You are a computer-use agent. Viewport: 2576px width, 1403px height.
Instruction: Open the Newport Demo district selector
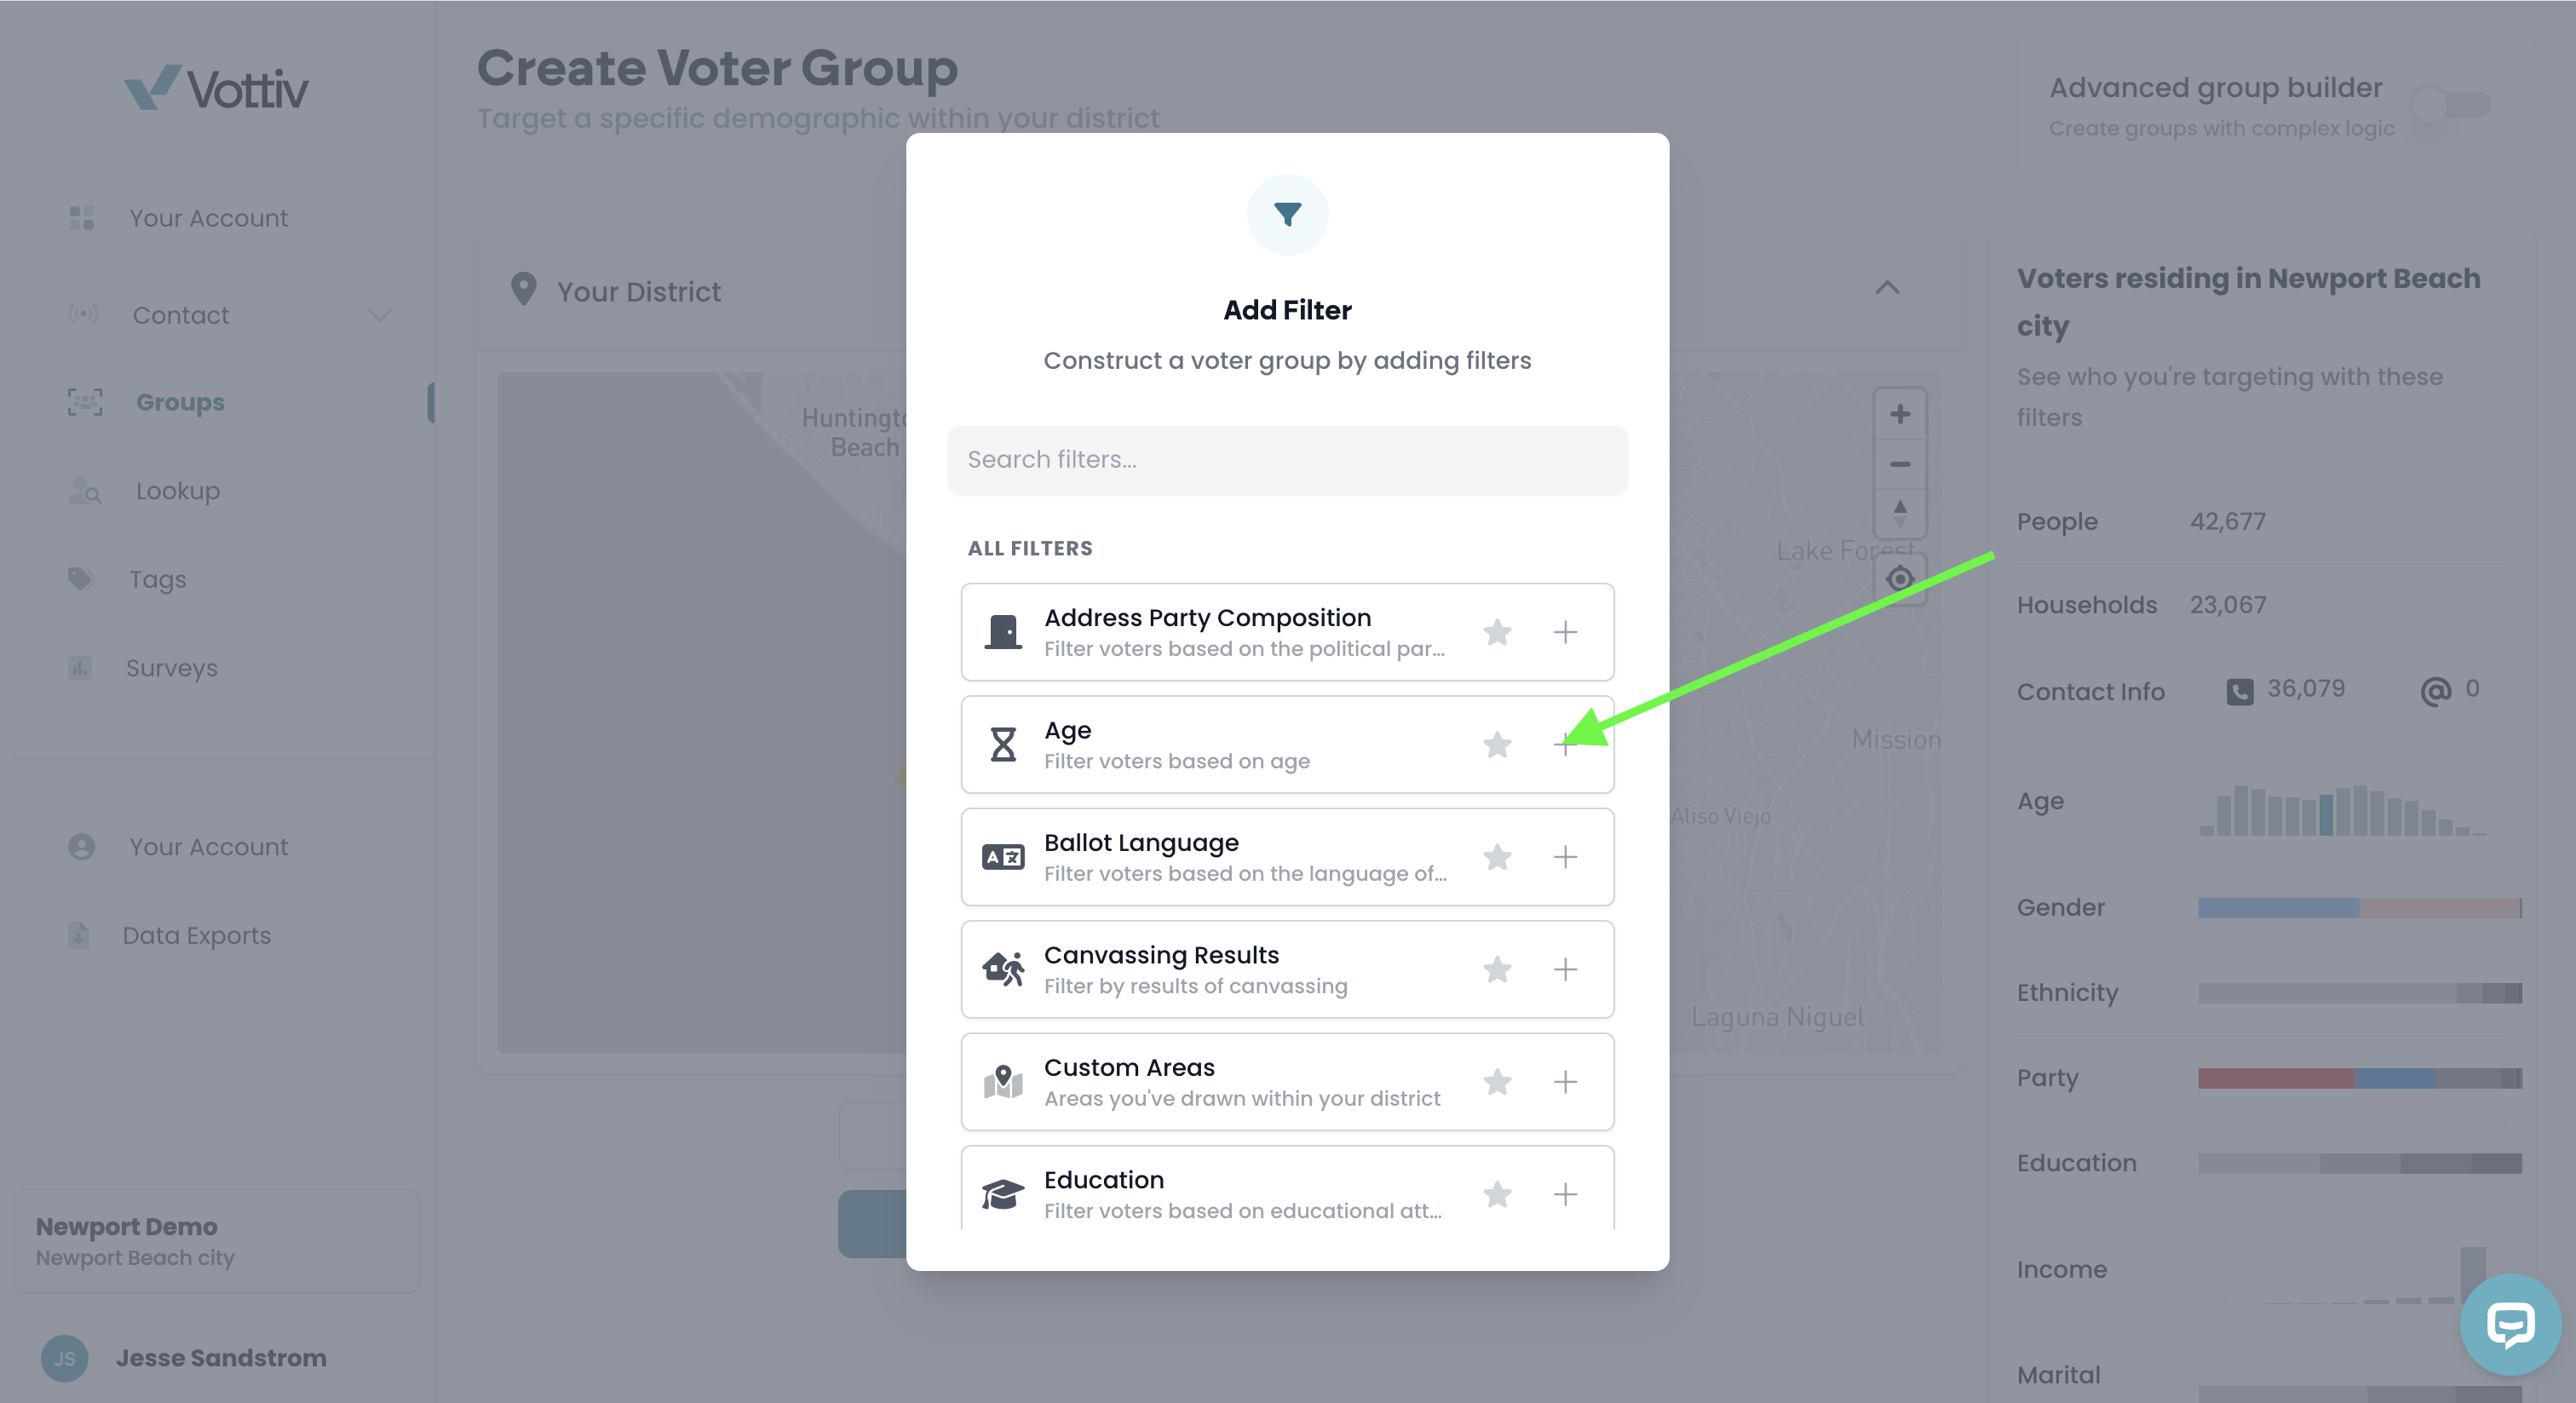217,1241
